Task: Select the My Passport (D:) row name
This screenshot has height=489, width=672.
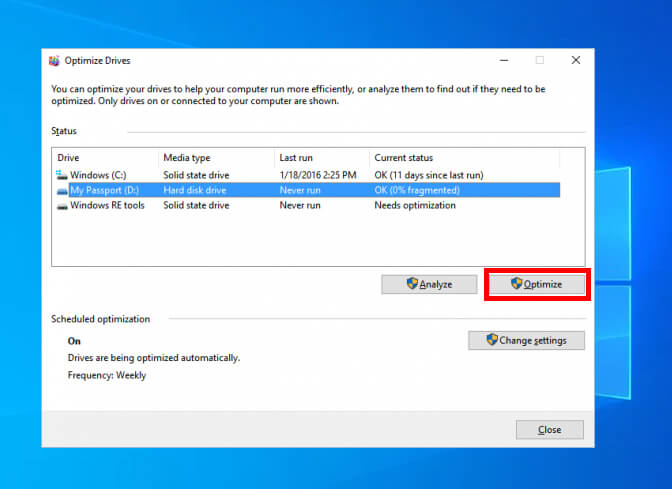Action: 104,190
